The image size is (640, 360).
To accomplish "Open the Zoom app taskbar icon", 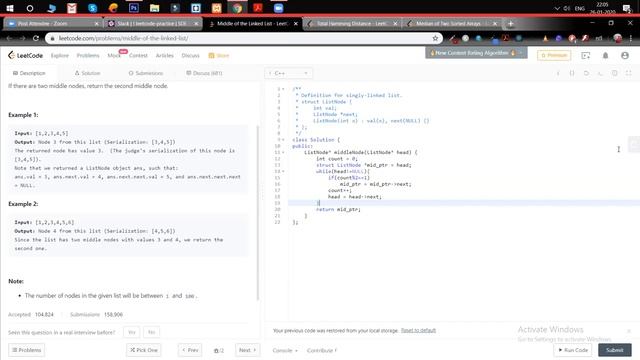I will pos(278,8).
